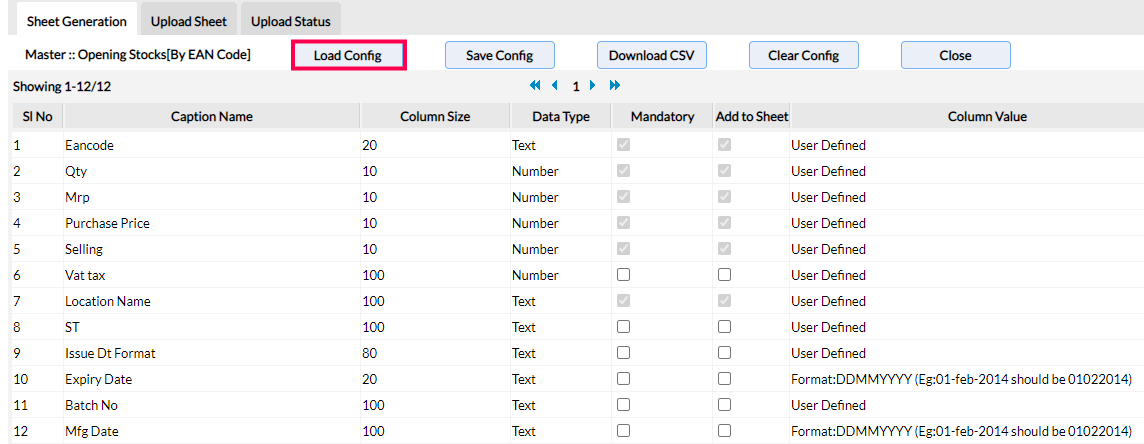The height and width of the screenshot is (444, 1144).
Task: Download CSV of the sheet
Action: tap(651, 55)
